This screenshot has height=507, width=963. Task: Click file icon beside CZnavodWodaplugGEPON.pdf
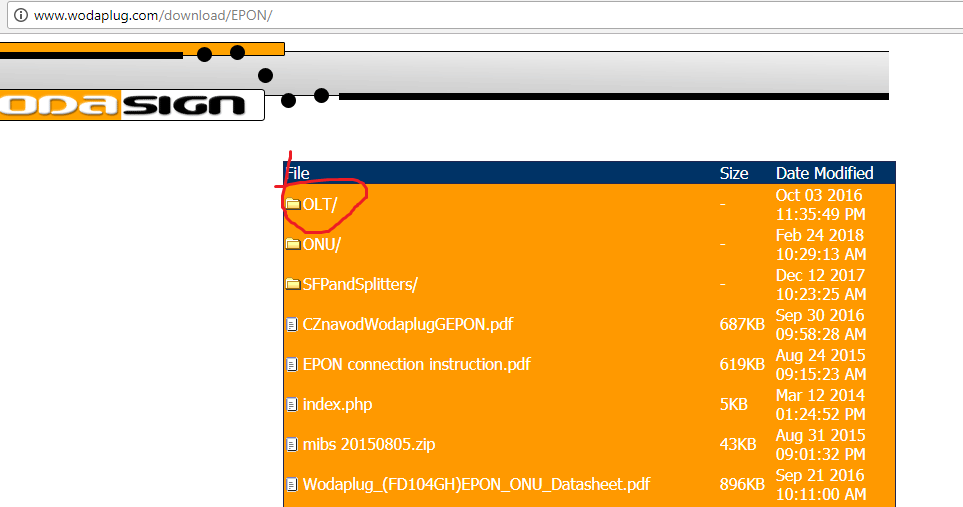coord(292,324)
